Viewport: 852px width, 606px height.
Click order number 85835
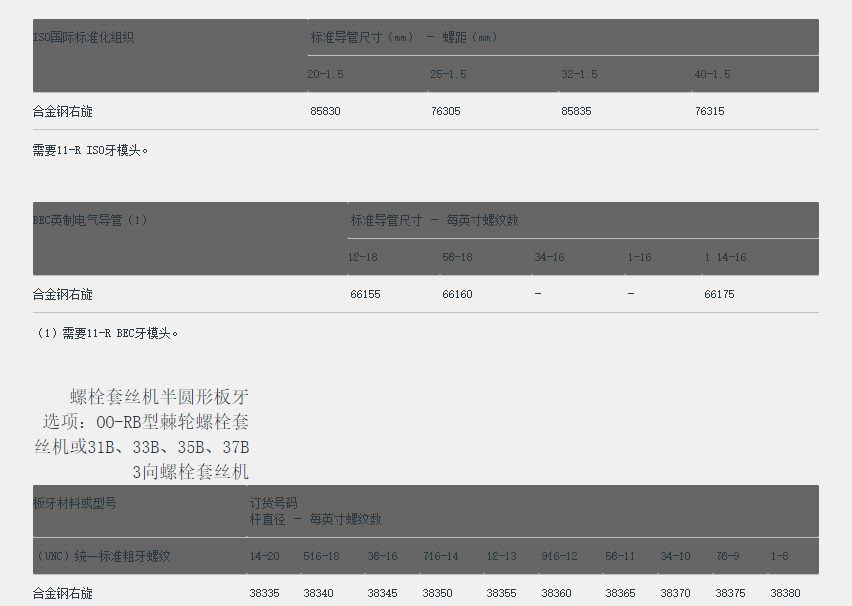coord(576,111)
